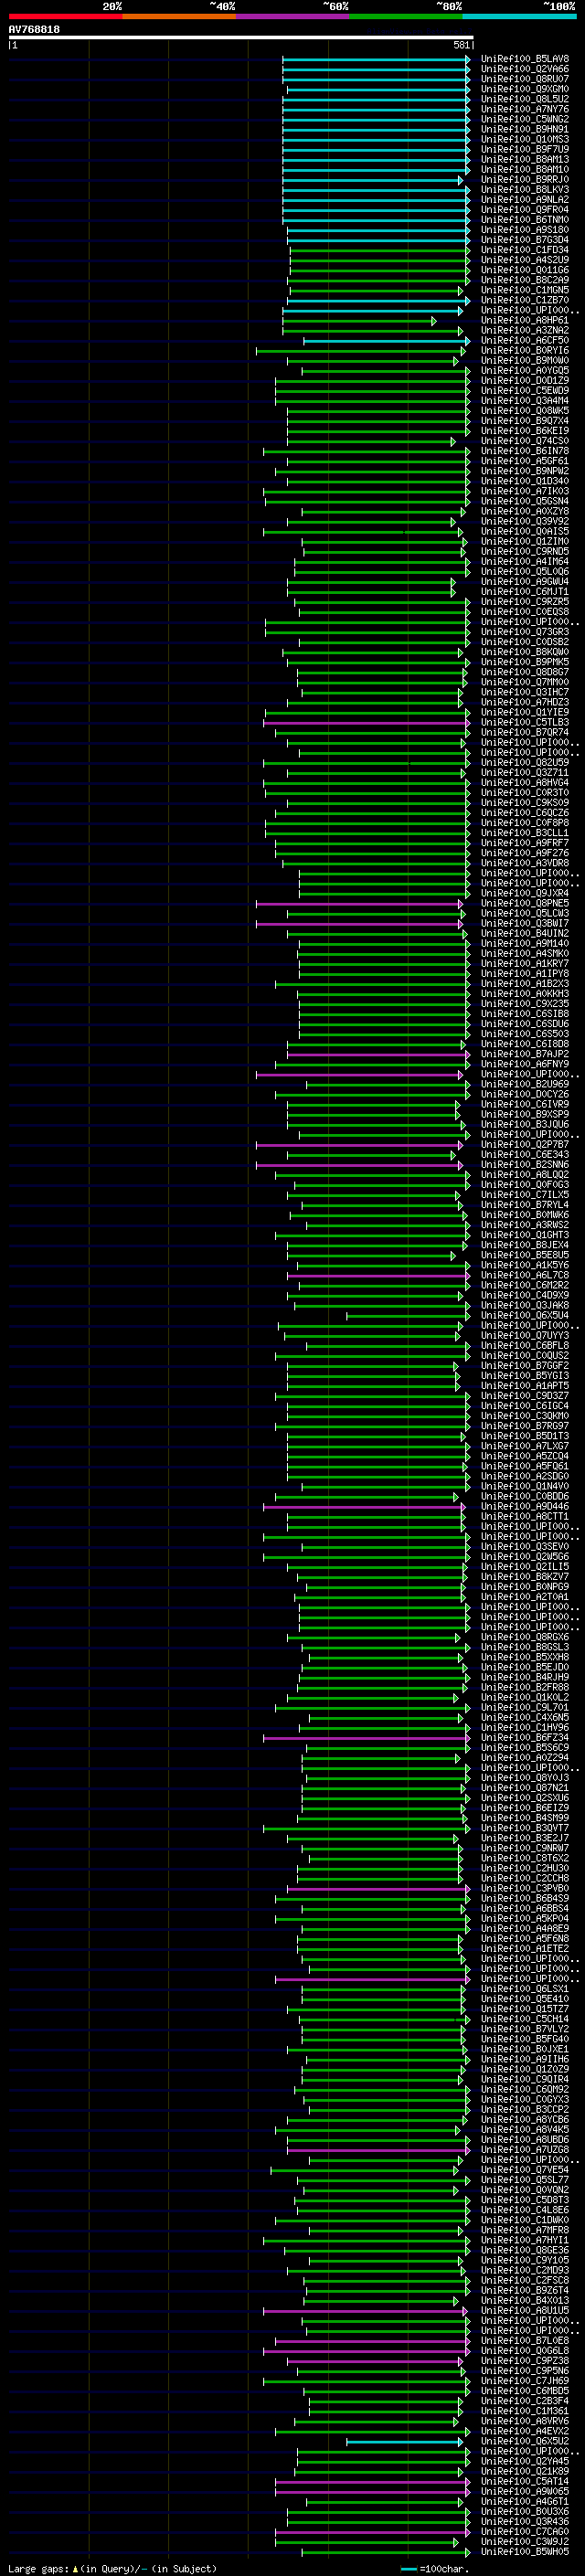The height and width of the screenshot is (2576, 585).
Task: Select hit UniRef100_B8C2A9
Action: pos(524,280)
